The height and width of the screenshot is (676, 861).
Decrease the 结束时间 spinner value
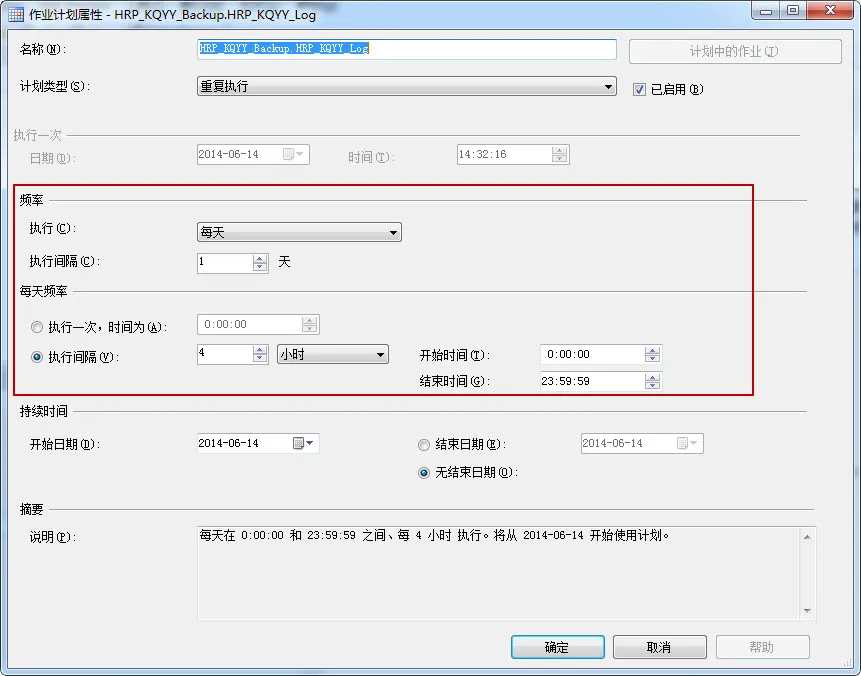pyautogui.click(x=652, y=385)
